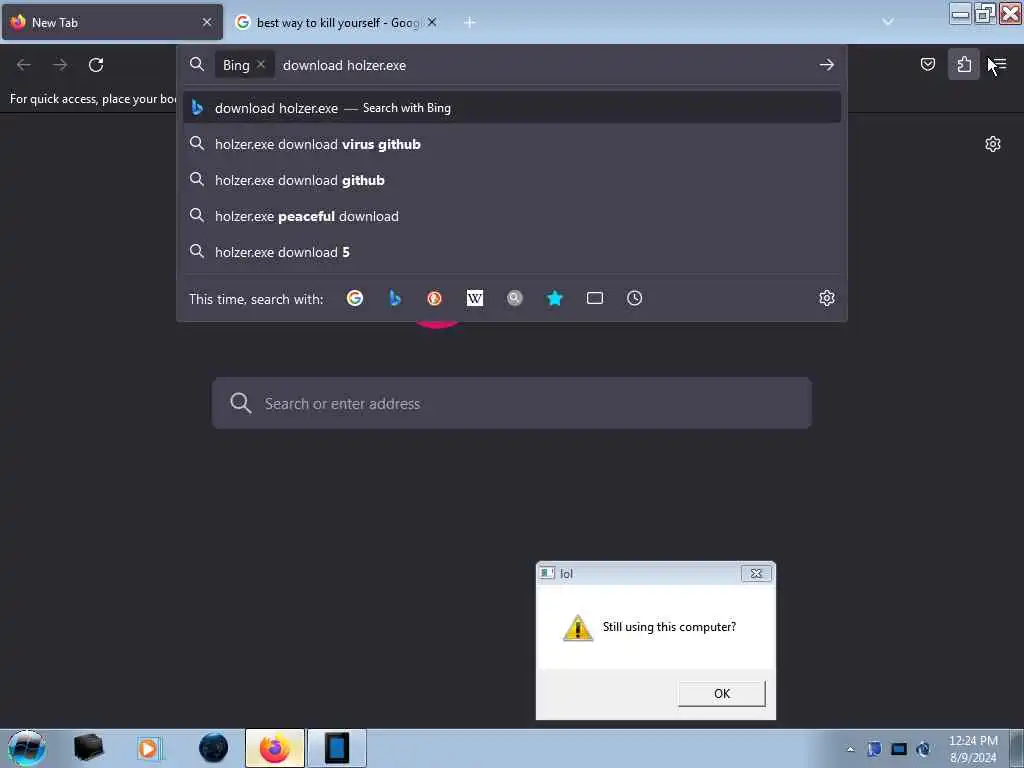The width and height of the screenshot is (1024, 768).
Task: Open the black box taskbar icon
Action: 88,748
